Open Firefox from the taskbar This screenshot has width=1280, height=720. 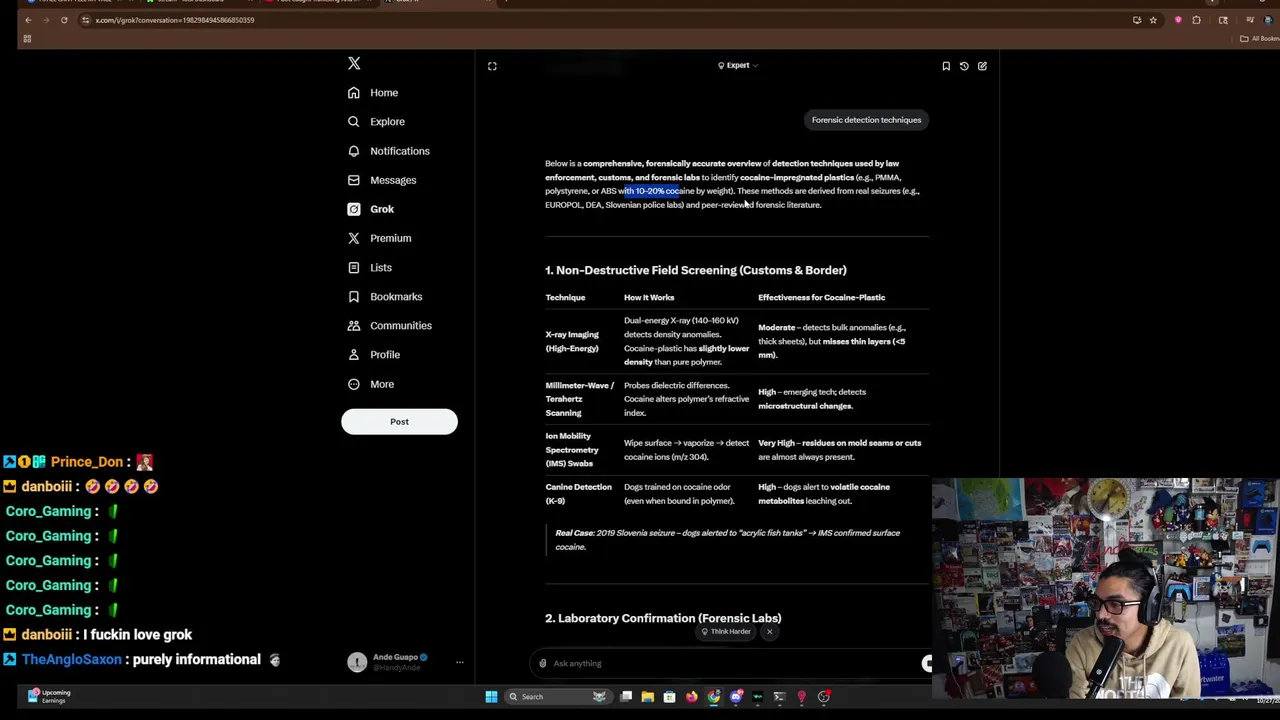[691, 697]
